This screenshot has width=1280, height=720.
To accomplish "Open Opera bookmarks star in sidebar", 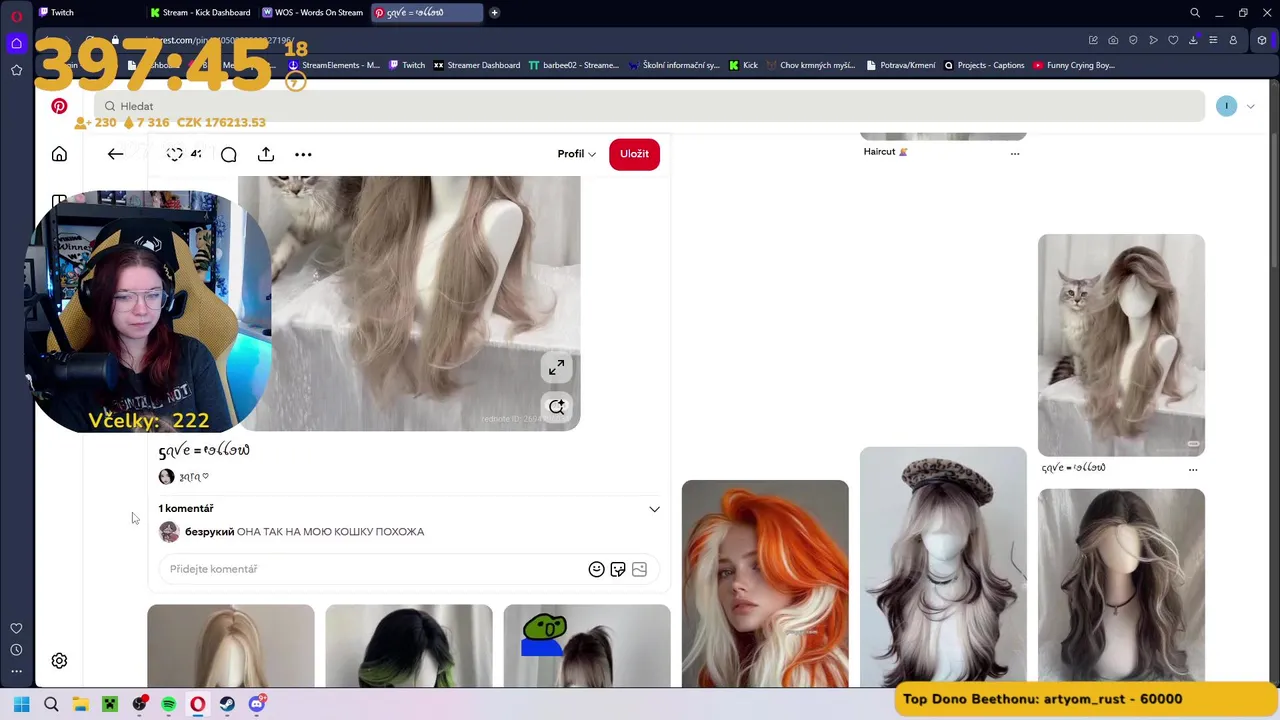I will pos(16,70).
